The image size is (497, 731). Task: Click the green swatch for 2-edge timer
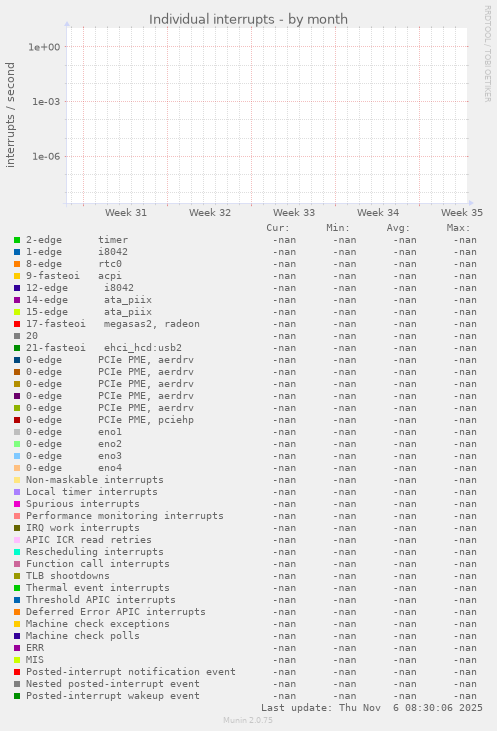[x=17, y=240]
